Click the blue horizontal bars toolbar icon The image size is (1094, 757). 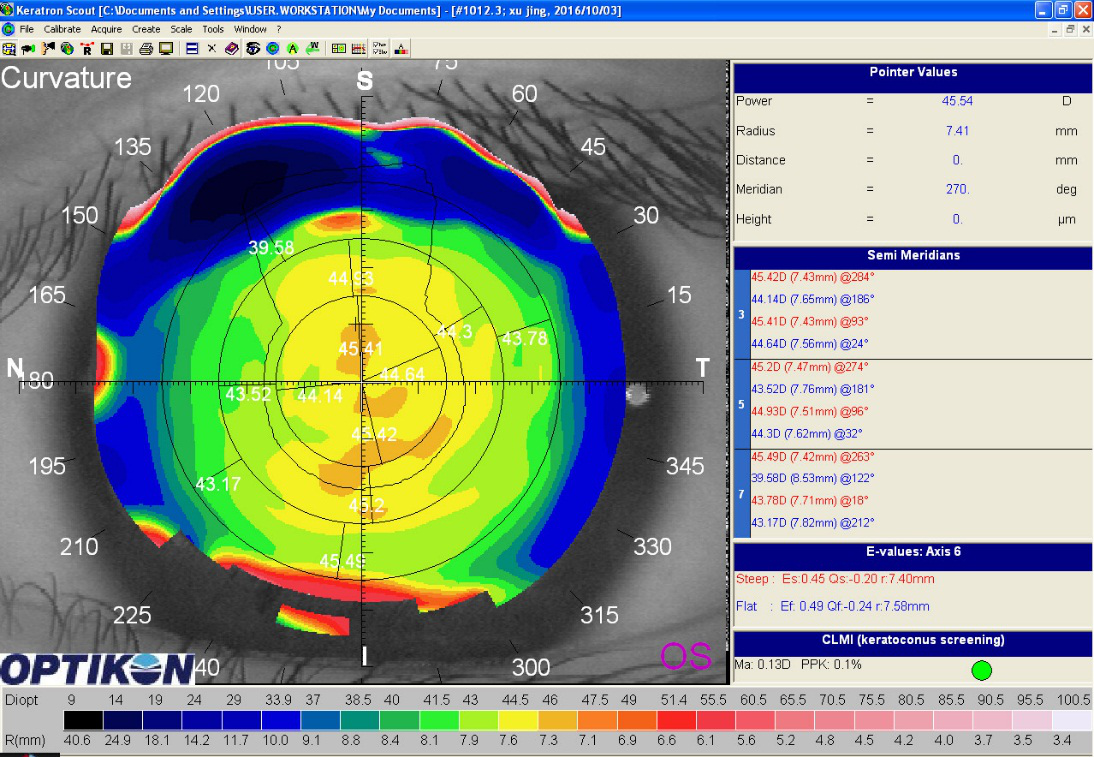point(192,49)
